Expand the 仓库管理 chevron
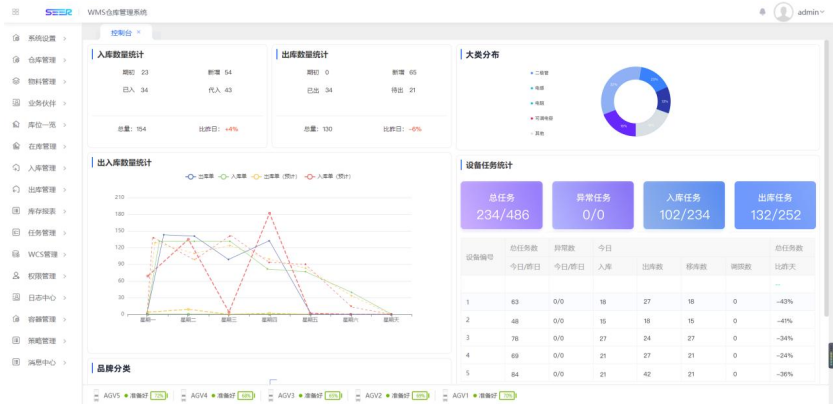 click(x=65, y=60)
